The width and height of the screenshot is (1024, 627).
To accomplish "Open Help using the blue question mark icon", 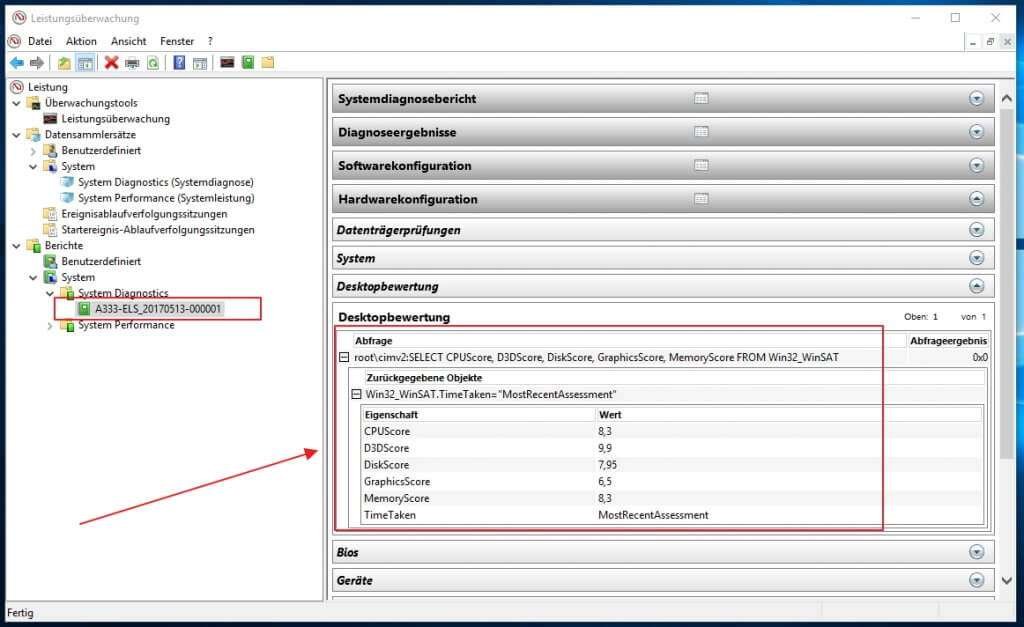I will tap(178, 63).
